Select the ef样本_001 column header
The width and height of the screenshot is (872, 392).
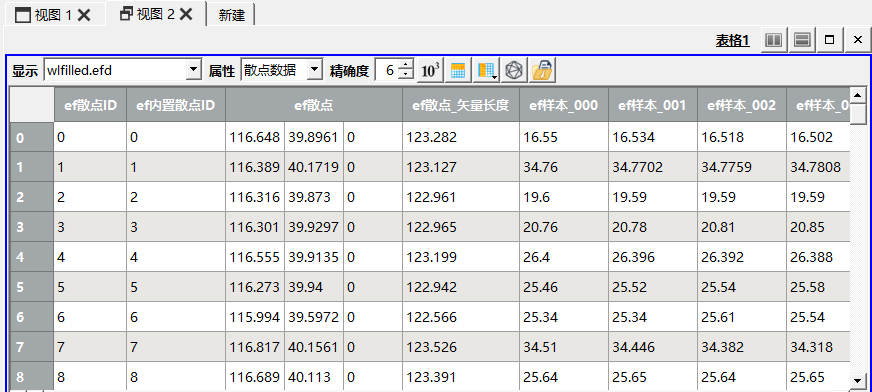653,105
